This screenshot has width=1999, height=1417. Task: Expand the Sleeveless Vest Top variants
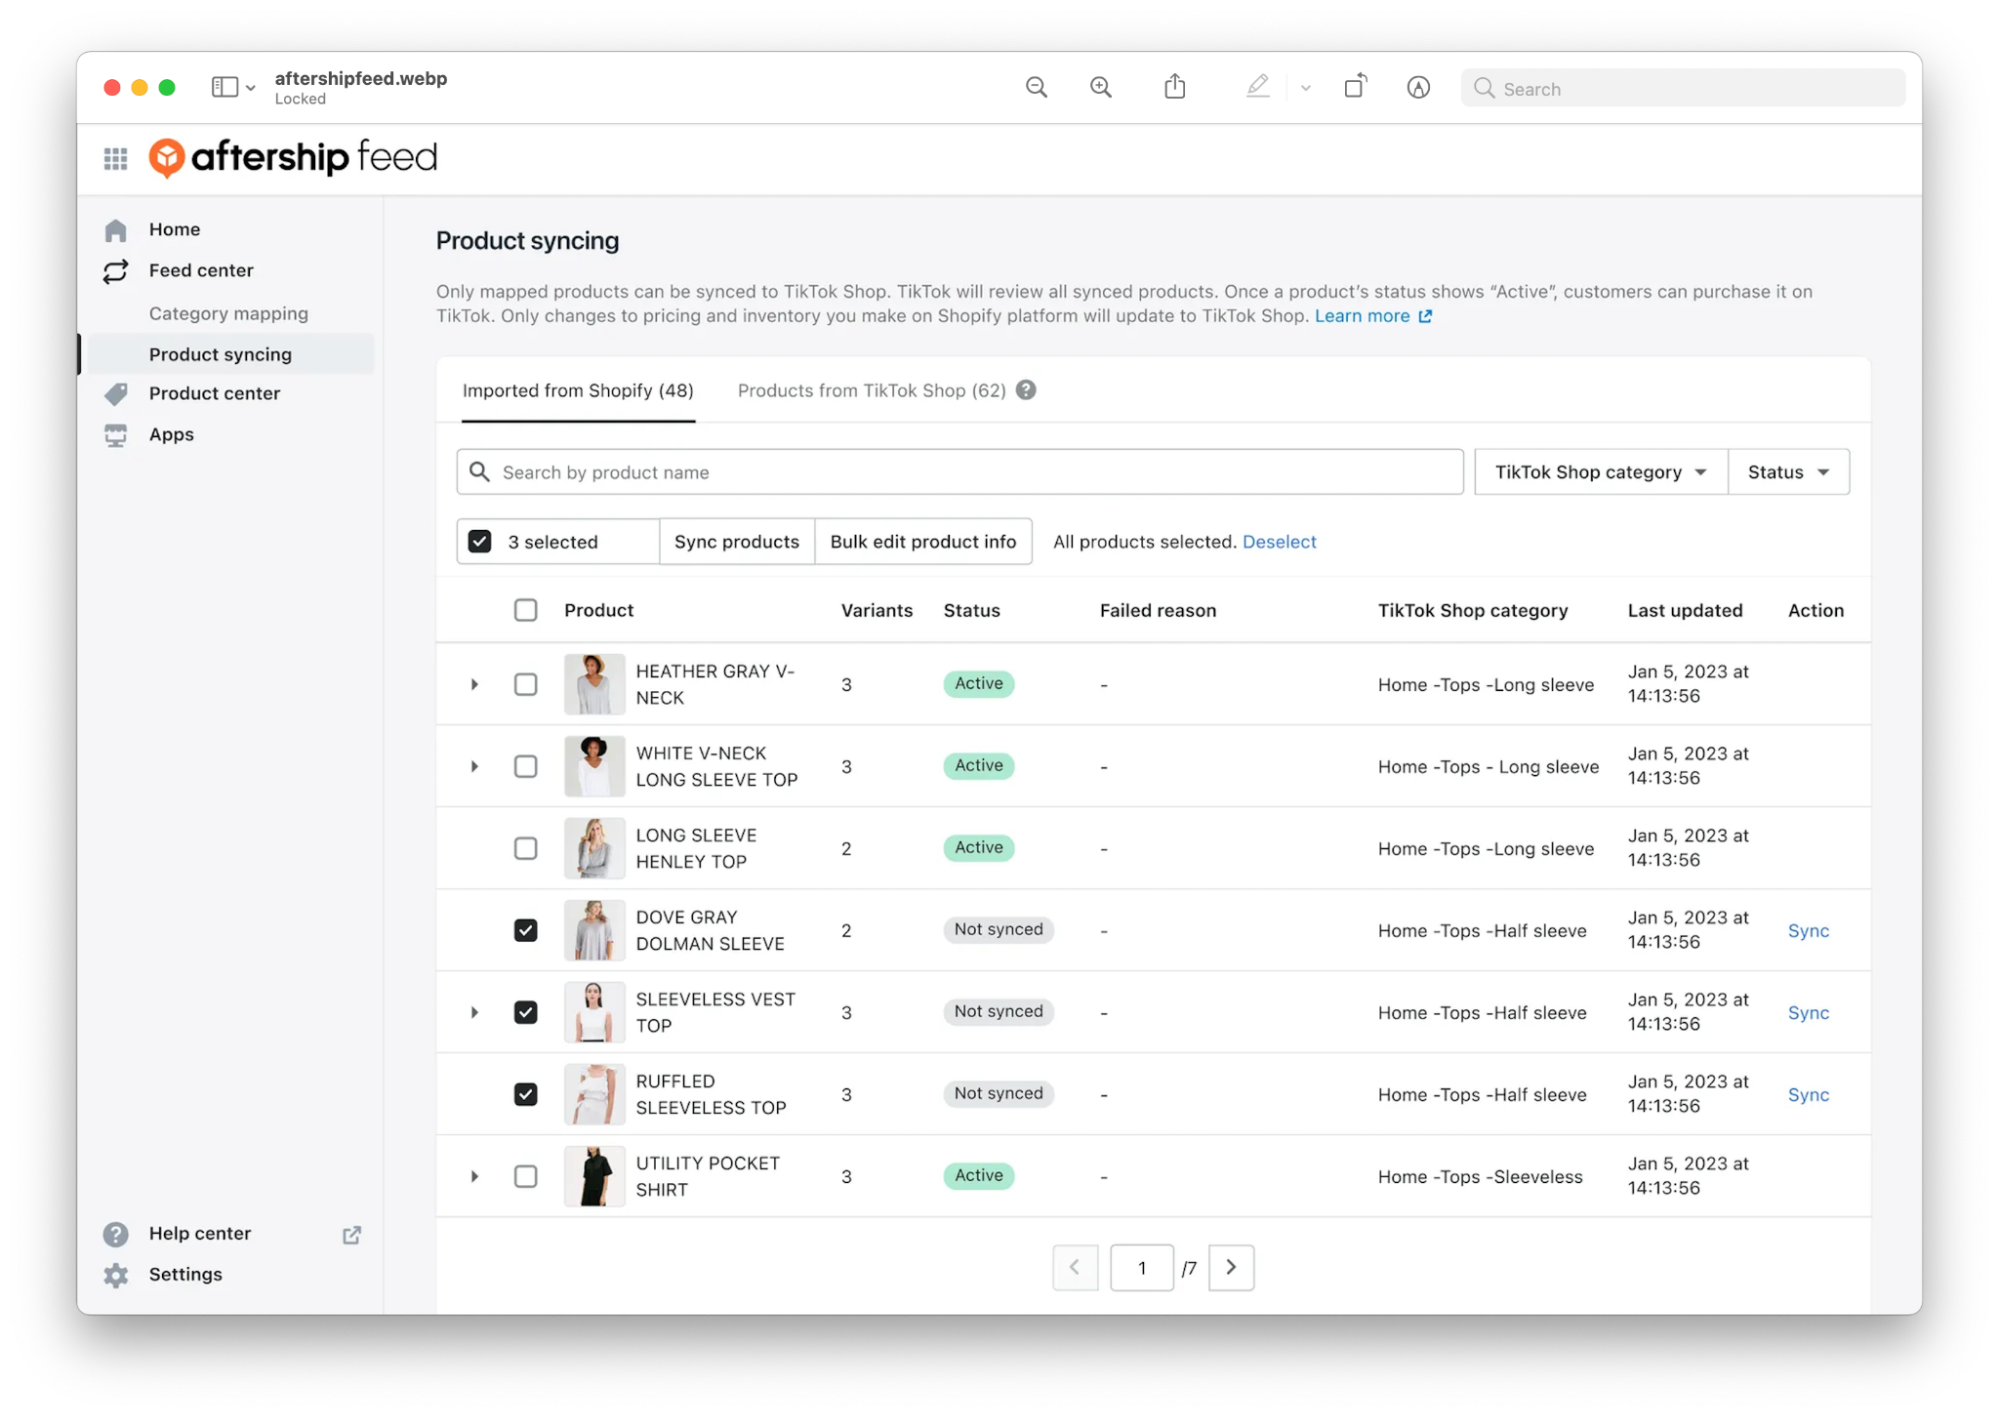474,1012
